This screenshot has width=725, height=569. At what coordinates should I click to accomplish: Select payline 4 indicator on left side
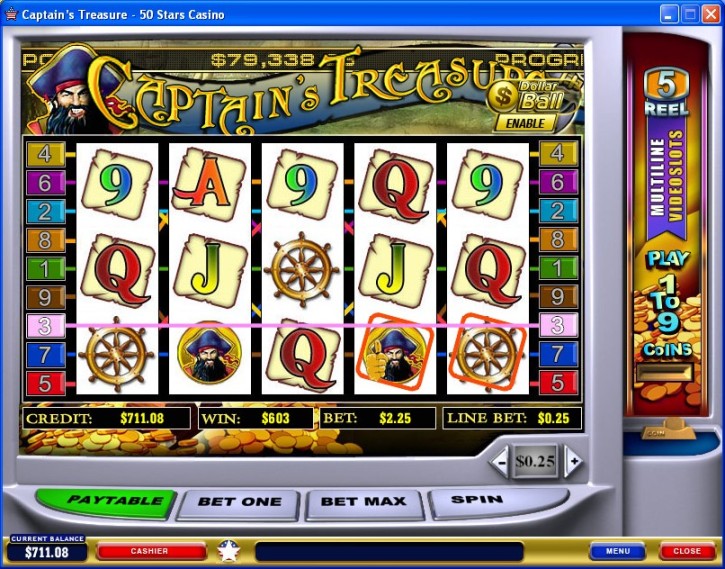(45, 154)
